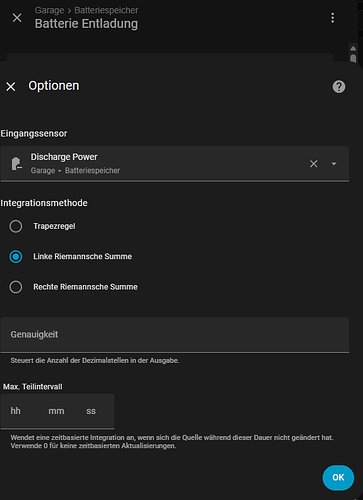
Task: Close the Batterie Entladung dialog
Action: pos(17,18)
